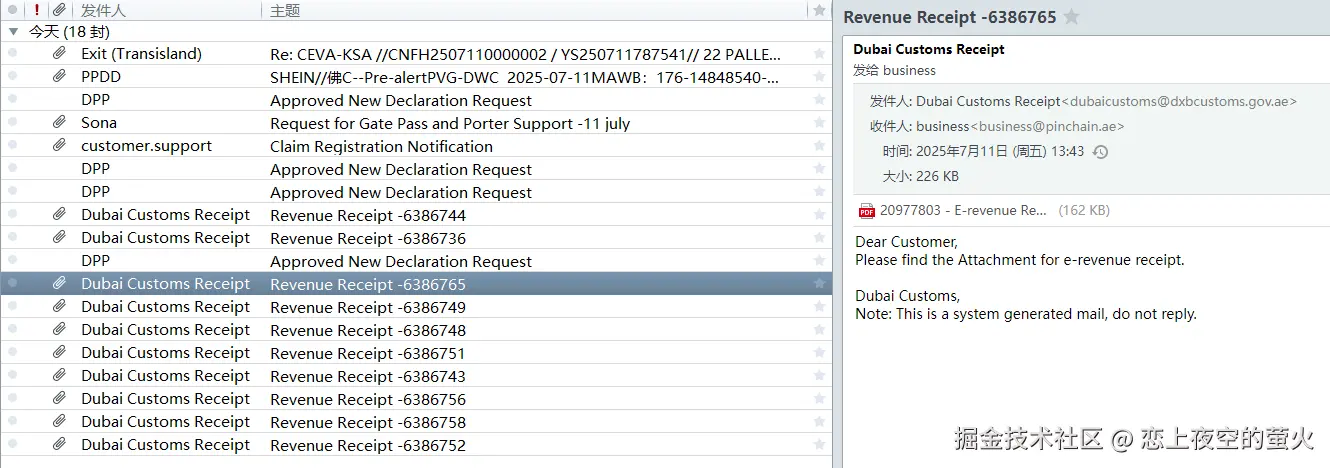Toggle star on Sona's Gate Pass email
The height and width of the screenshot is (468, 1330).
[820, 123]
